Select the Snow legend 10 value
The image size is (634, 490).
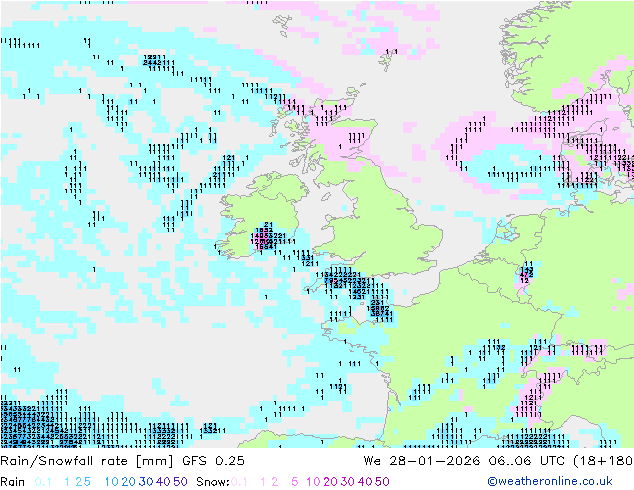(313, 482)
